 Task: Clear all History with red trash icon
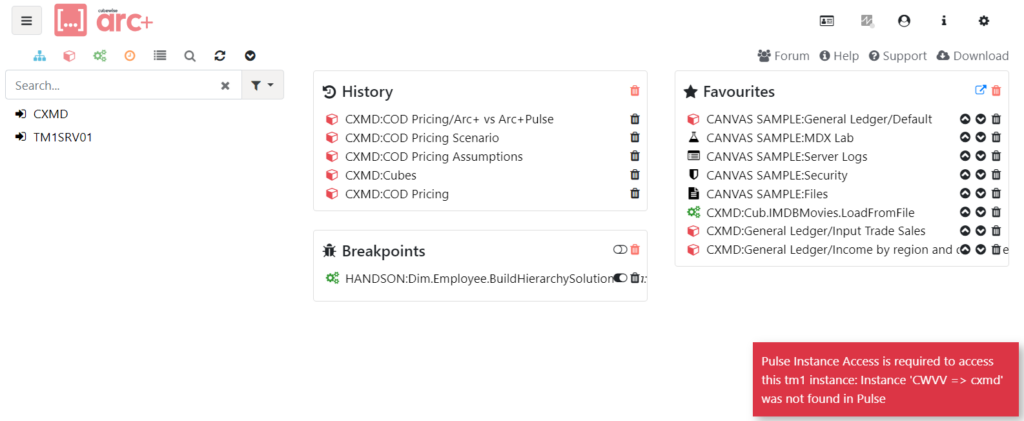(x=634, y=91)
